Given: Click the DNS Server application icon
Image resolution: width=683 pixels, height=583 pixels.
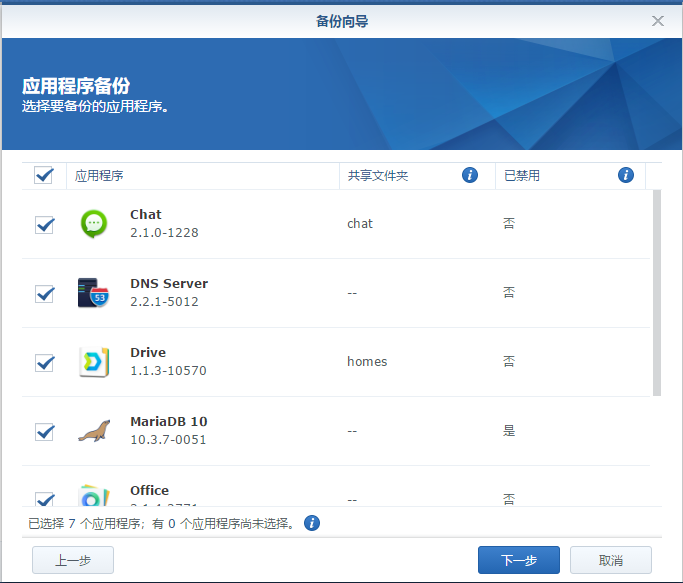Looking at the screenshot, I should 93,293.
